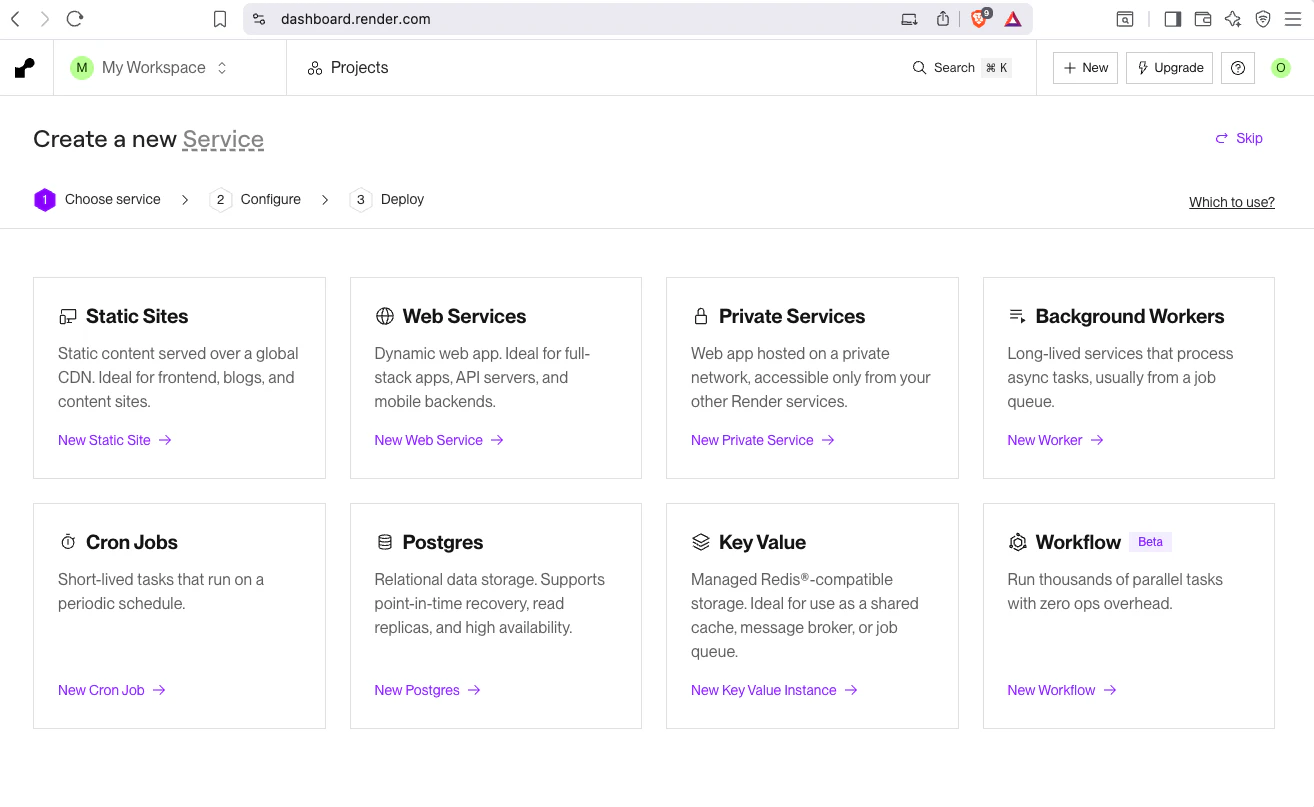The height and width of the screenshot is (807, 1314).
Task: Go back with the browser back arrow
Action: pyautogui.click(x=15, y=19)
